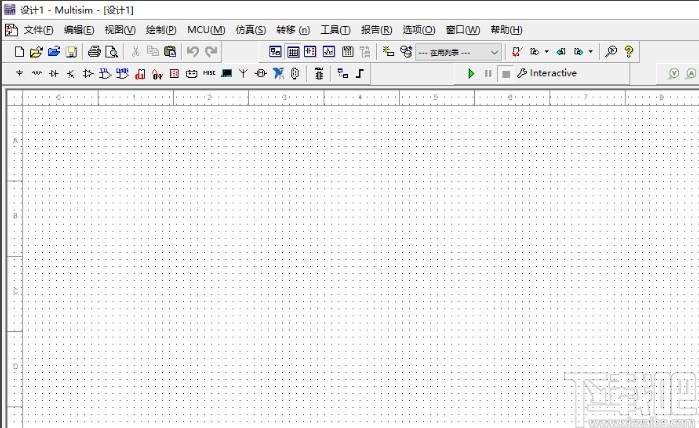
Task: Click the Cut scissors icon
Action: click(x=135, y=52)
